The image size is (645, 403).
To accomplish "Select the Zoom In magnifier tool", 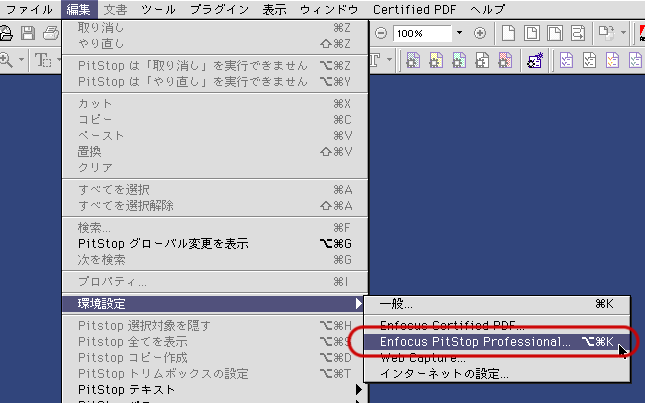I will (x=6, y=60).
